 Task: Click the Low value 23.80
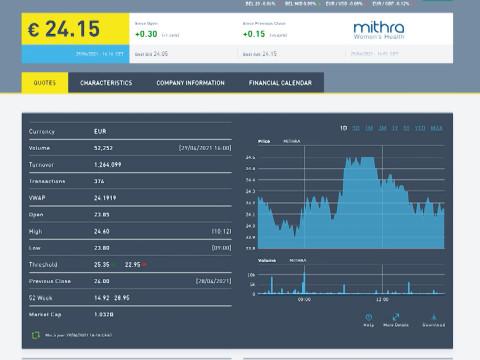click(x=102, y=248)
